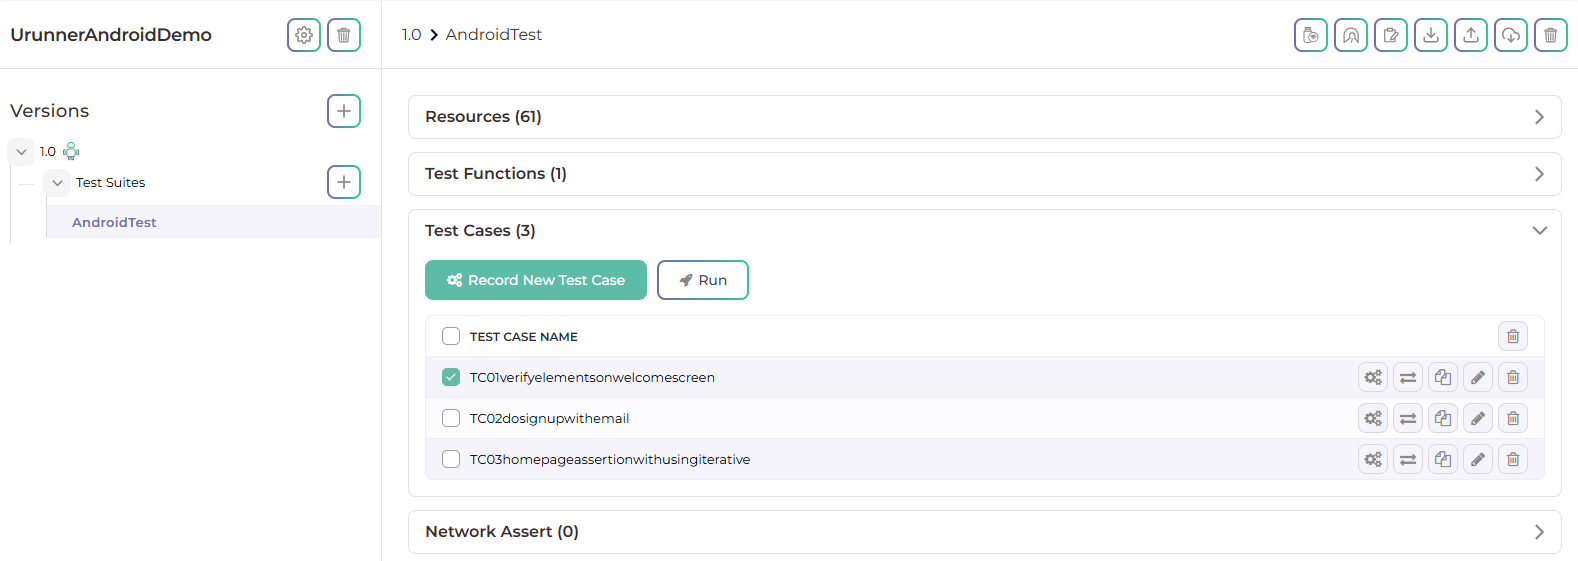Click the clipboard edit icon in top toolbar
Viewport: 1578px width, 561px height.
pyautogui.click(x=1390, y=35)
